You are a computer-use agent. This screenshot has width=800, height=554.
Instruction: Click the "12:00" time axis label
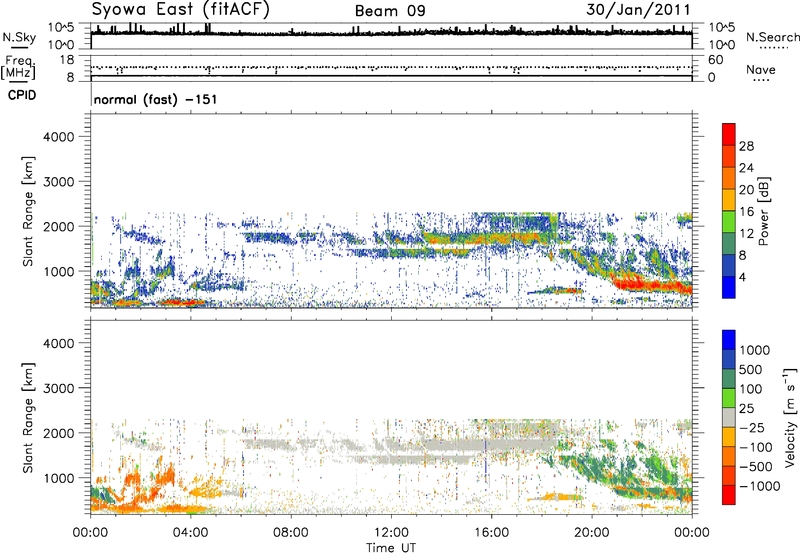click(391, 533)
